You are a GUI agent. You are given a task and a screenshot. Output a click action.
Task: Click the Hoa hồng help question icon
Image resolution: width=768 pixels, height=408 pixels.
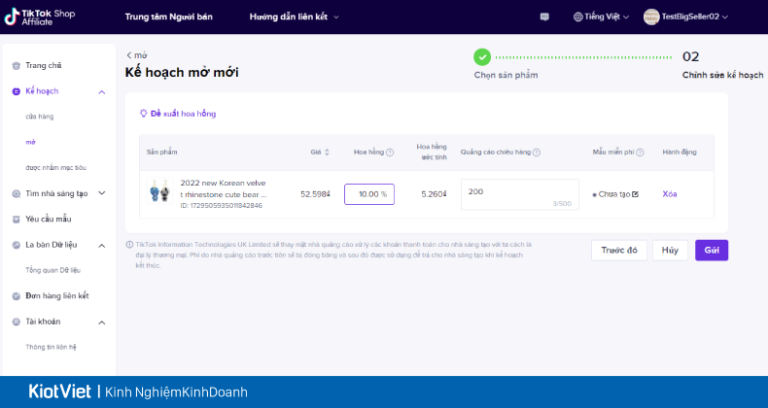[390, 152]
